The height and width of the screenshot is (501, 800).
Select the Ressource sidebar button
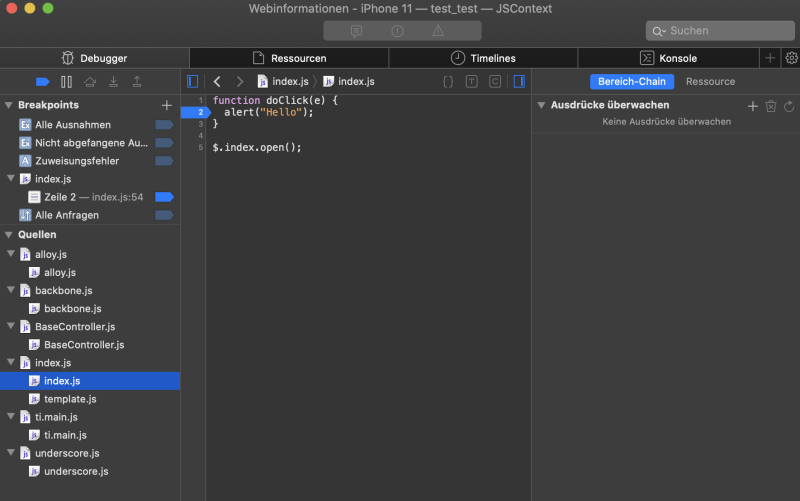tap(710, 81)
